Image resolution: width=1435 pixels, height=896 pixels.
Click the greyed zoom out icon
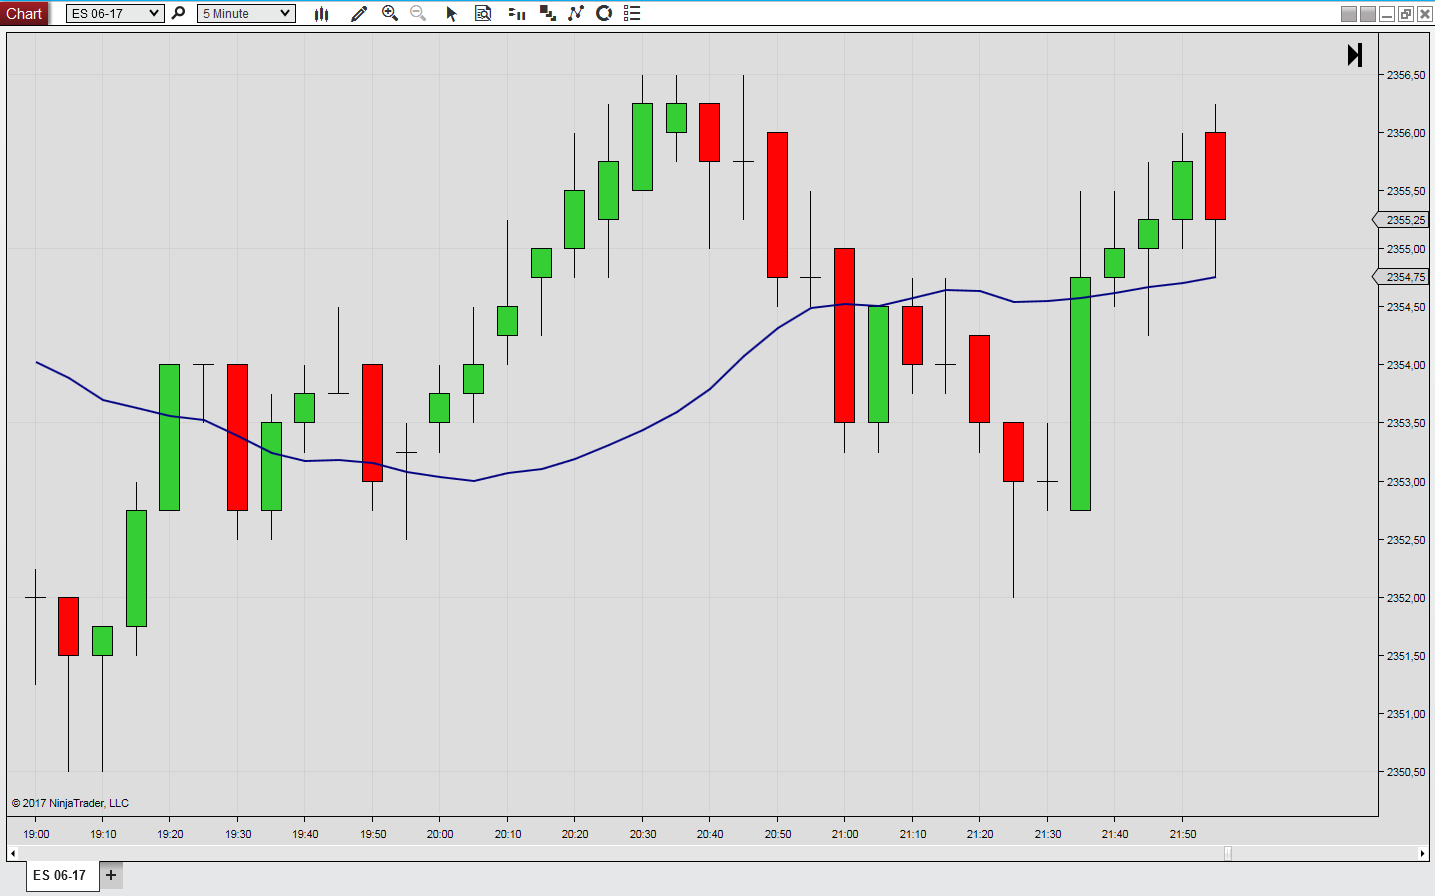[x=418, y=13]
